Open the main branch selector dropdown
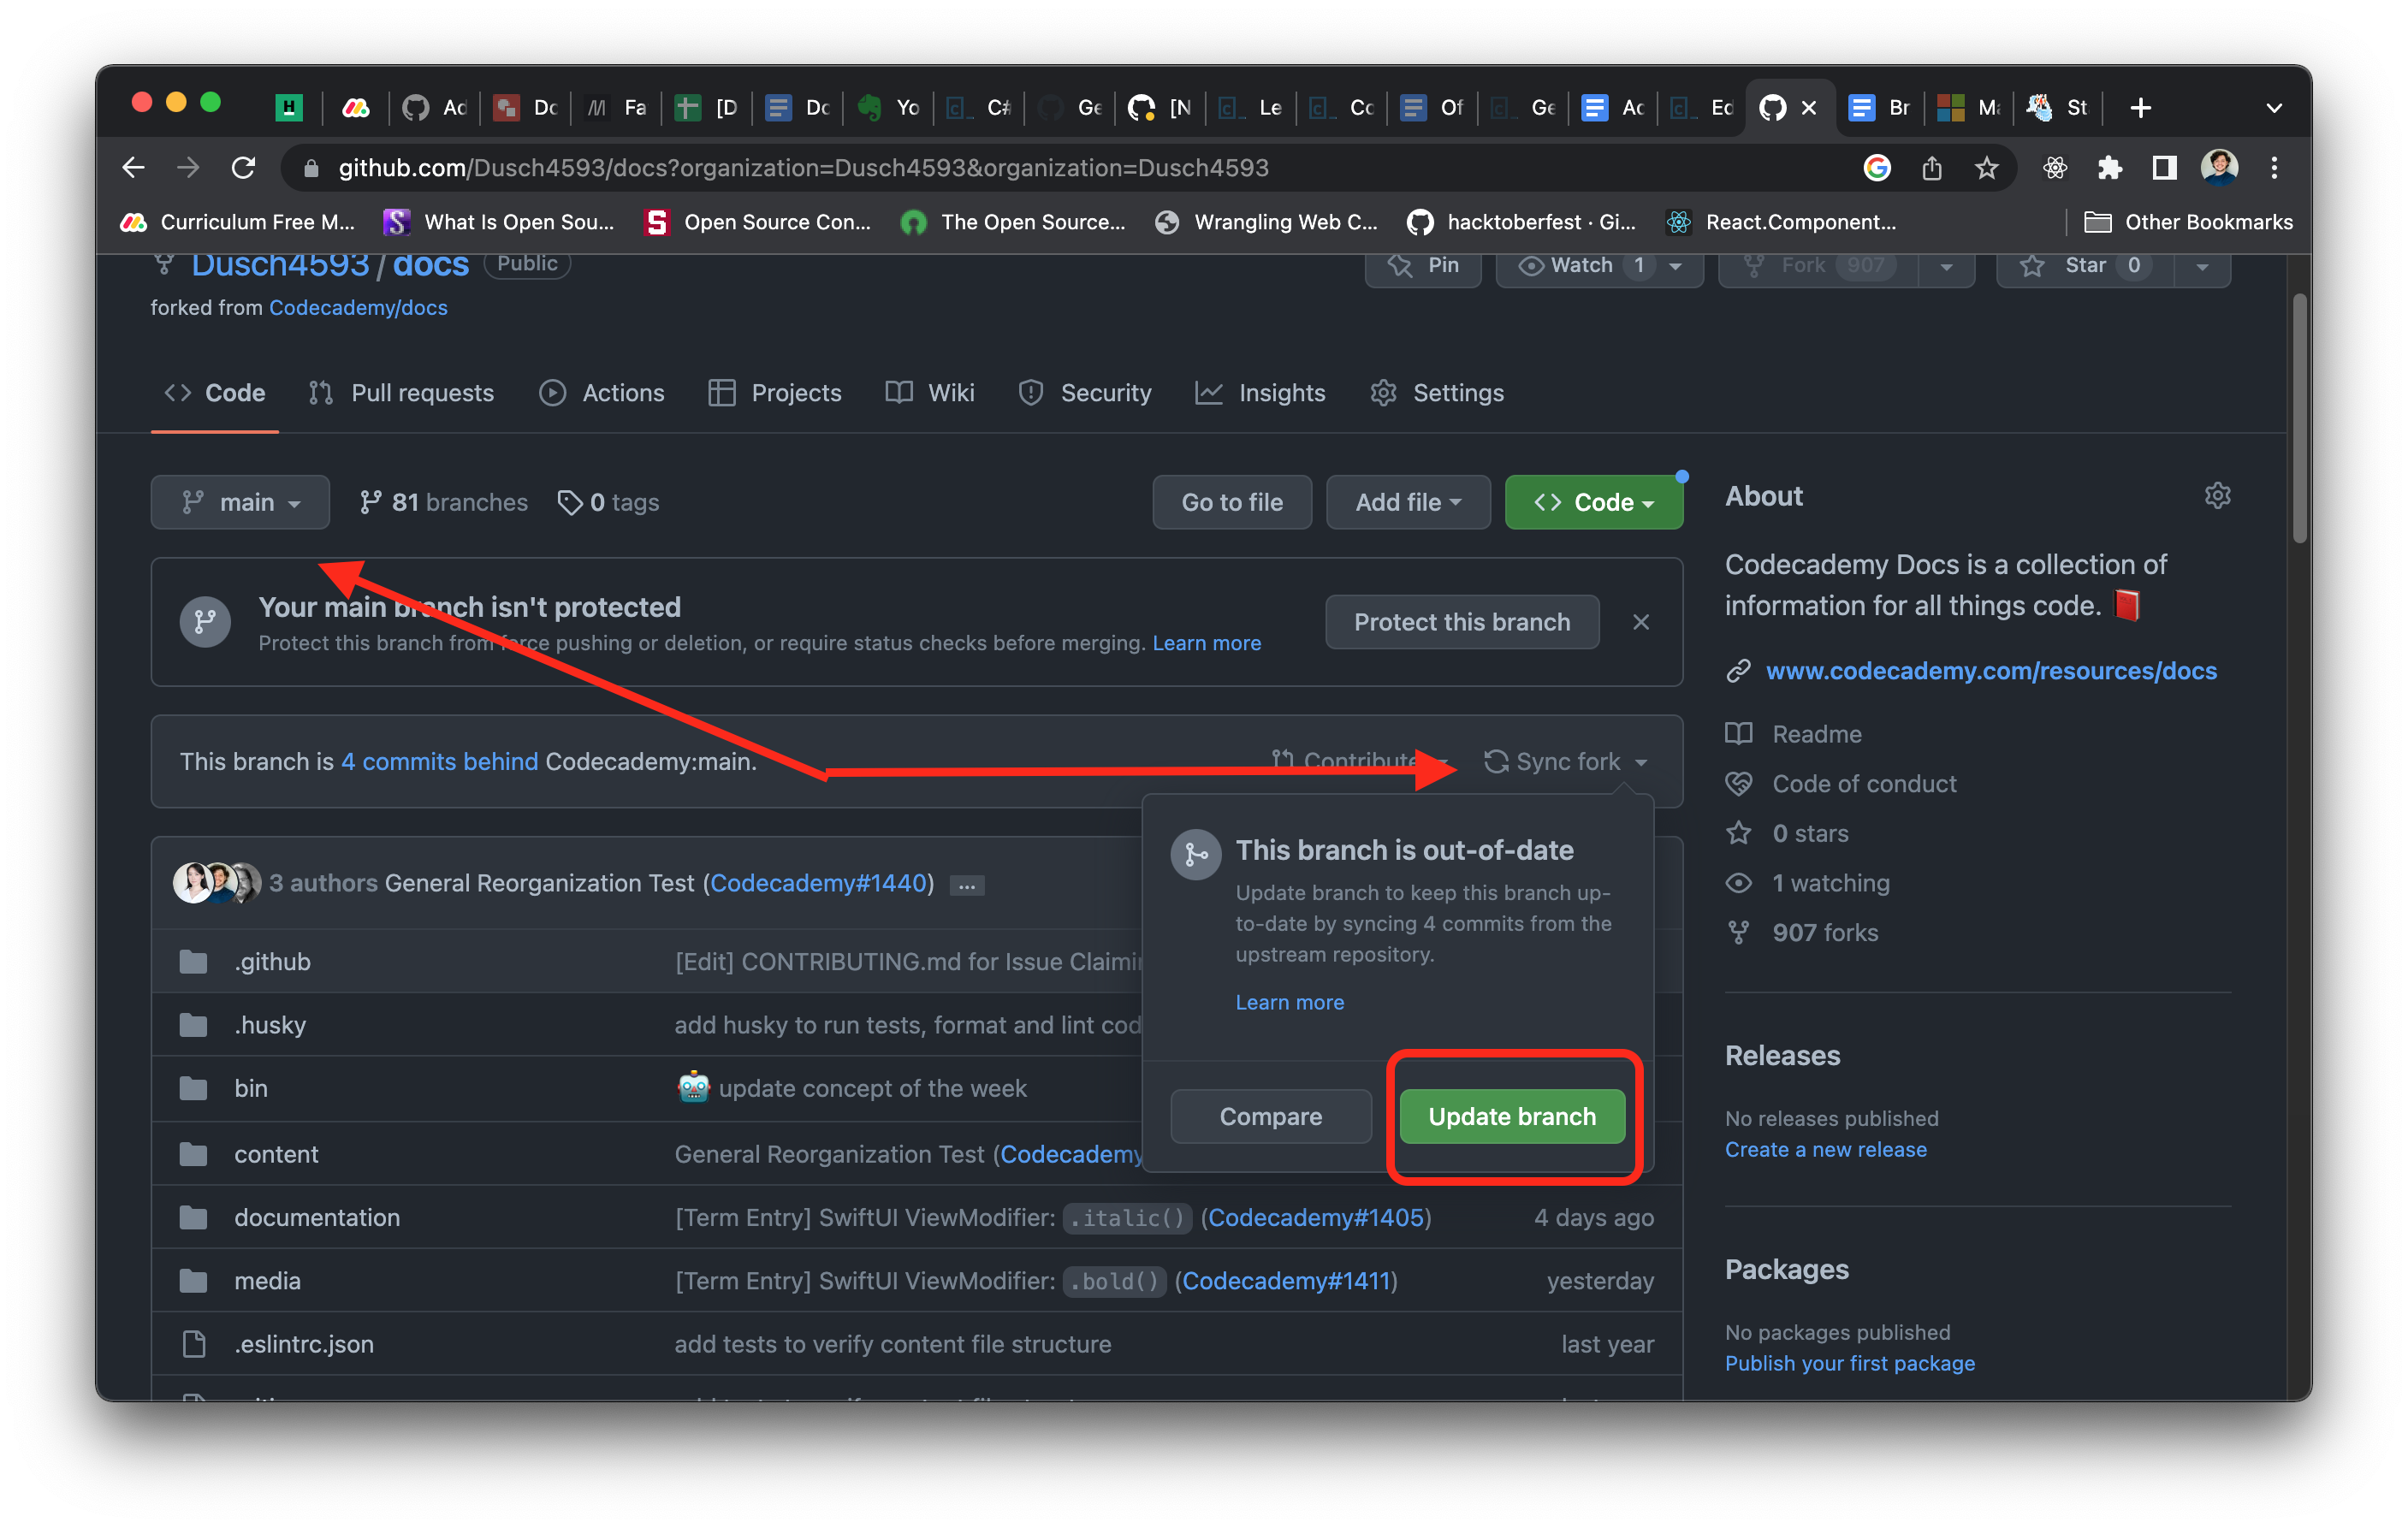The width and height of the screenshot is (2408, 1528). (240, 502)
